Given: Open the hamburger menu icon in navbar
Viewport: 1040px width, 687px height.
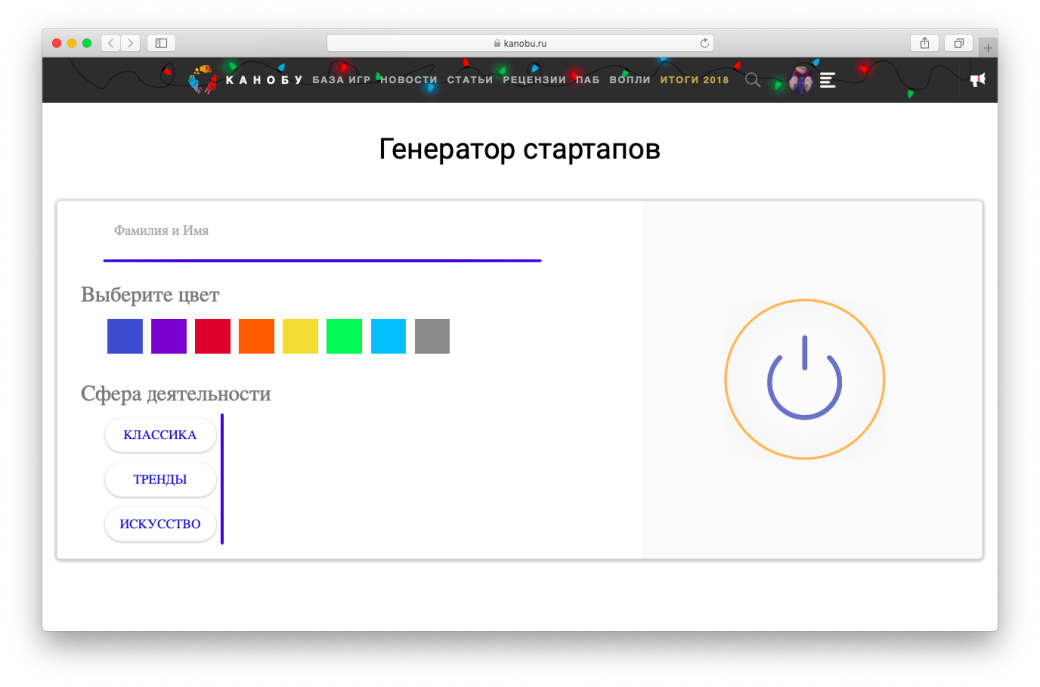Looking at the screenshot, I should click(x=827, y=80).
